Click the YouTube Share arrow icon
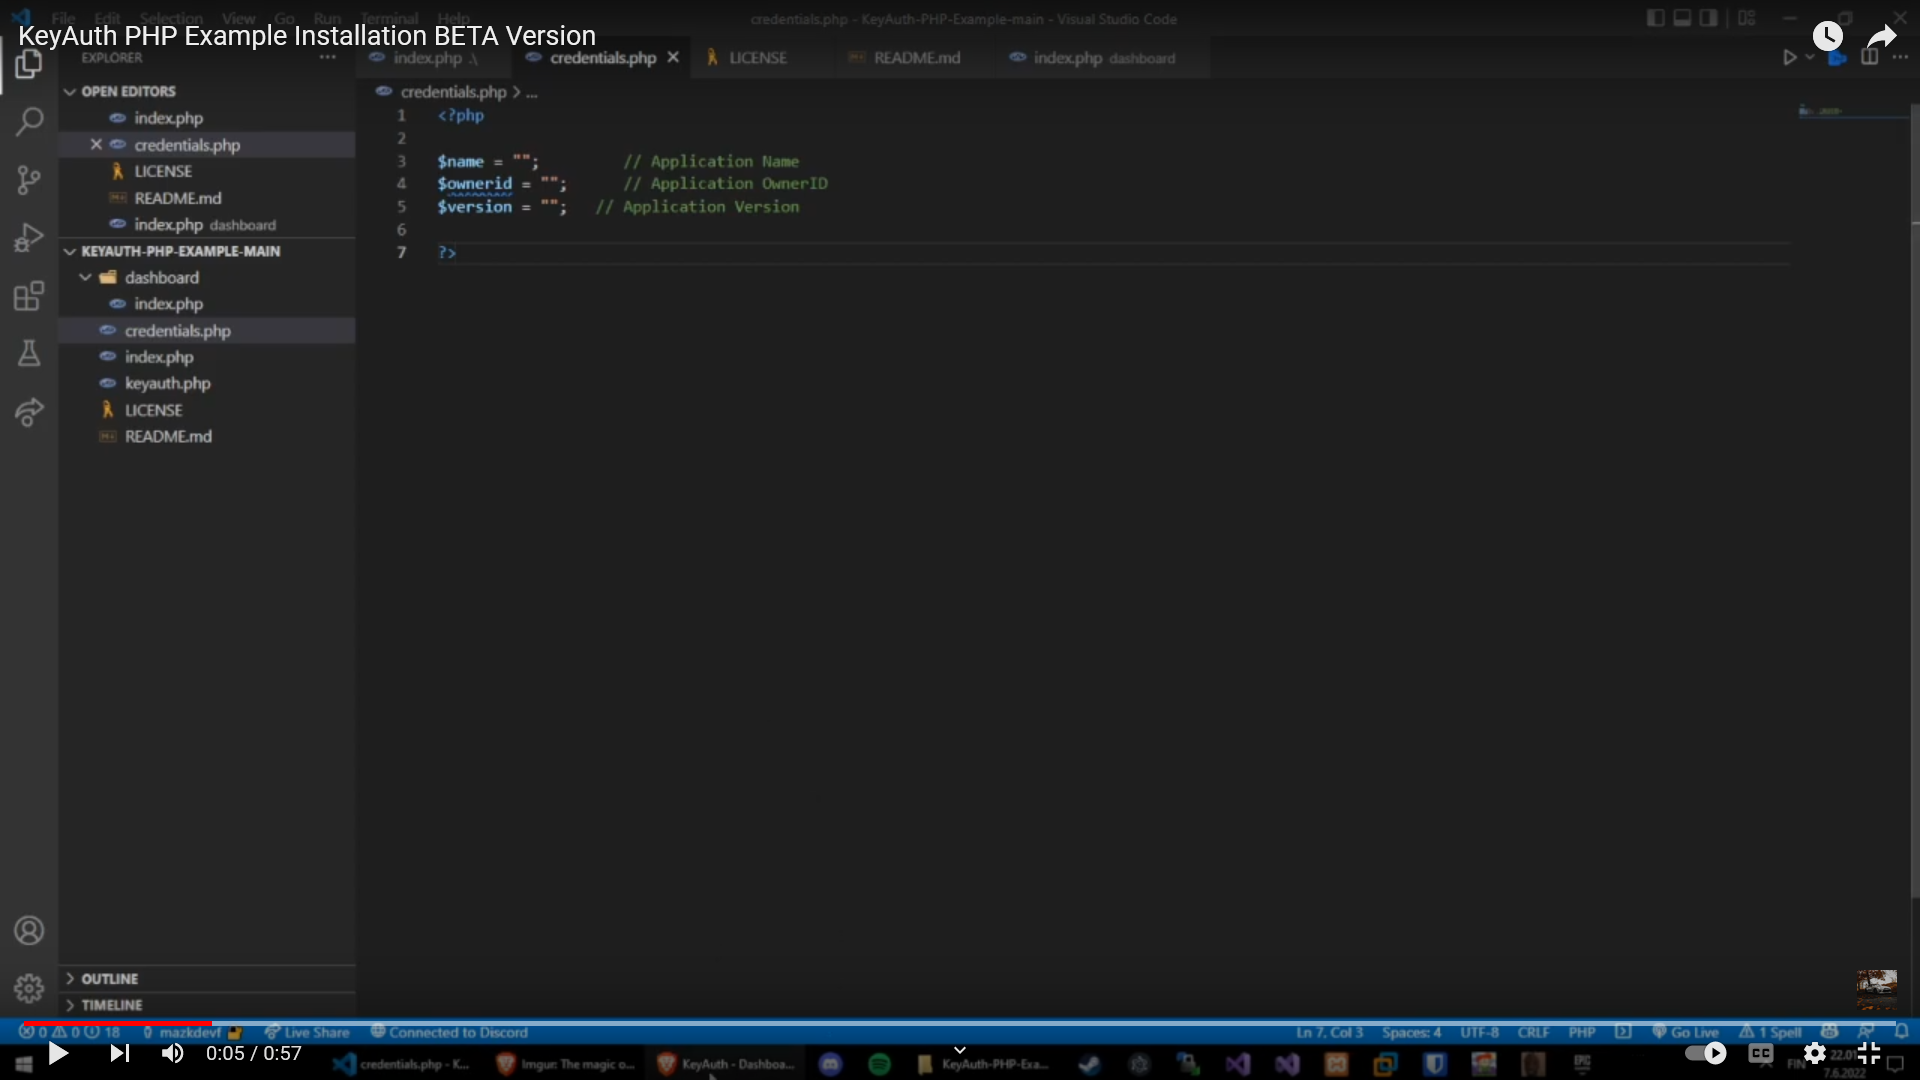This screenshot has height=1080, width=1920. click(1881, 37)
